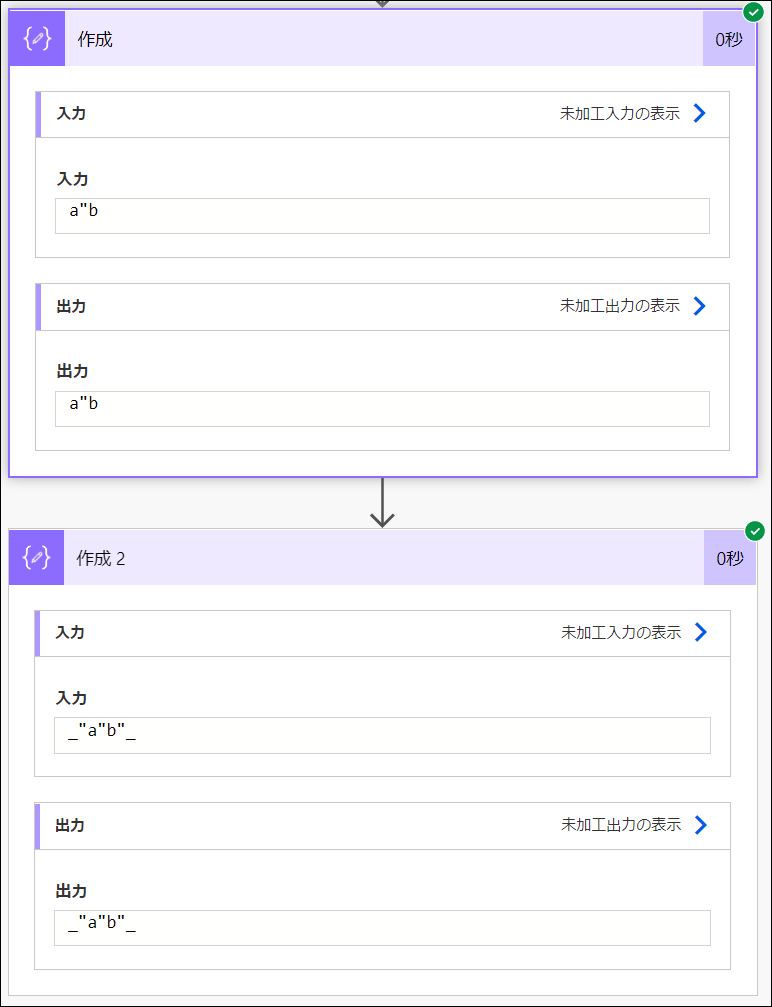Click the green success checkmark on 作成

coord(753,12)
